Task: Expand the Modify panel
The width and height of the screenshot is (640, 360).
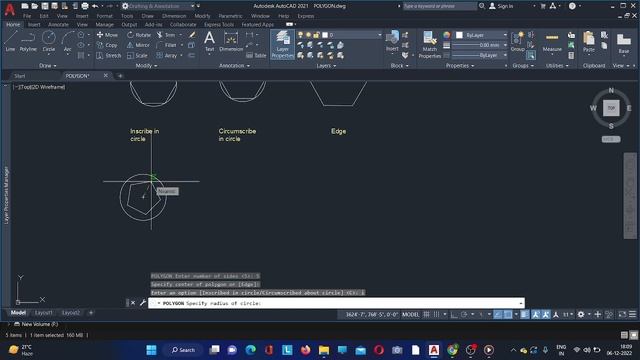Action: point(146,66)
